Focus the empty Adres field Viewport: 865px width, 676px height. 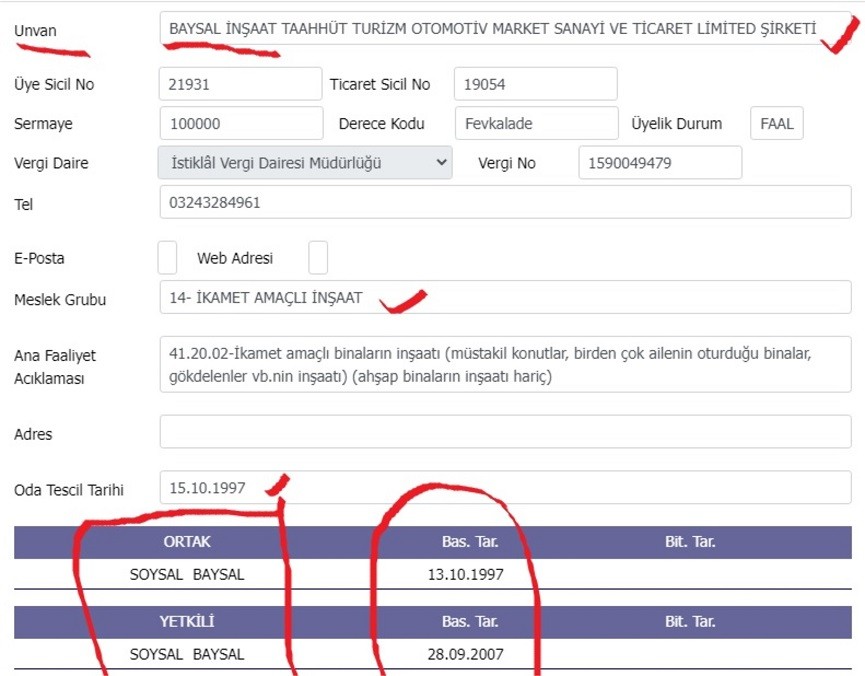click(x=505, y=432)
